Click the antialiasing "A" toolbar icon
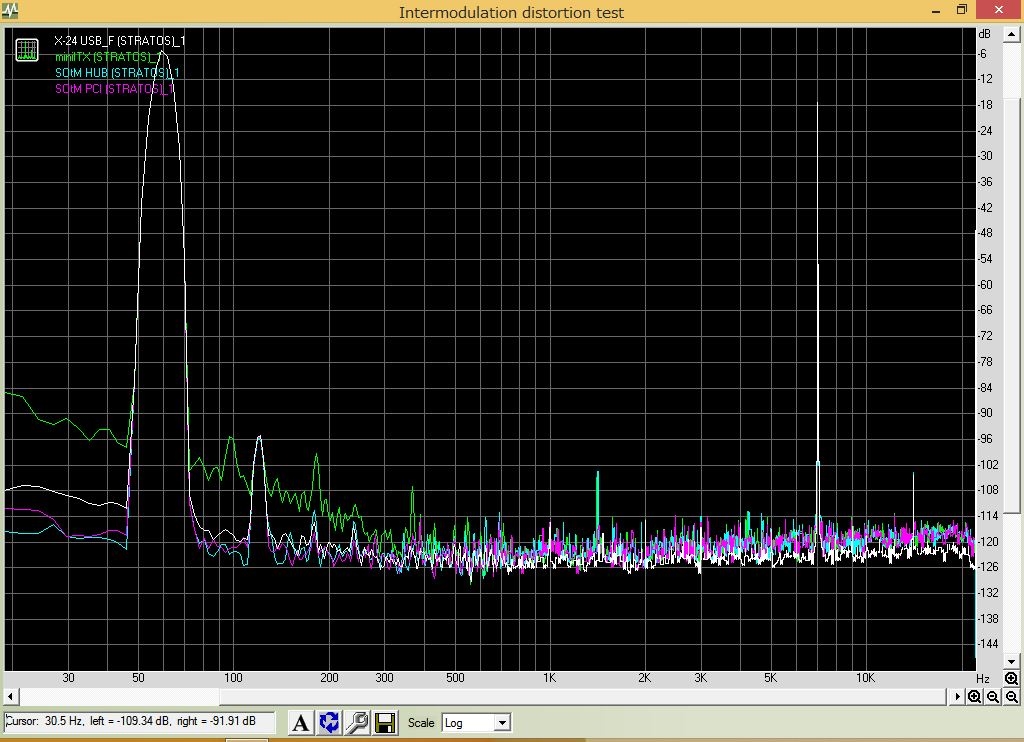The height and width of the screenshot is (742, 1024). point(300,722)
